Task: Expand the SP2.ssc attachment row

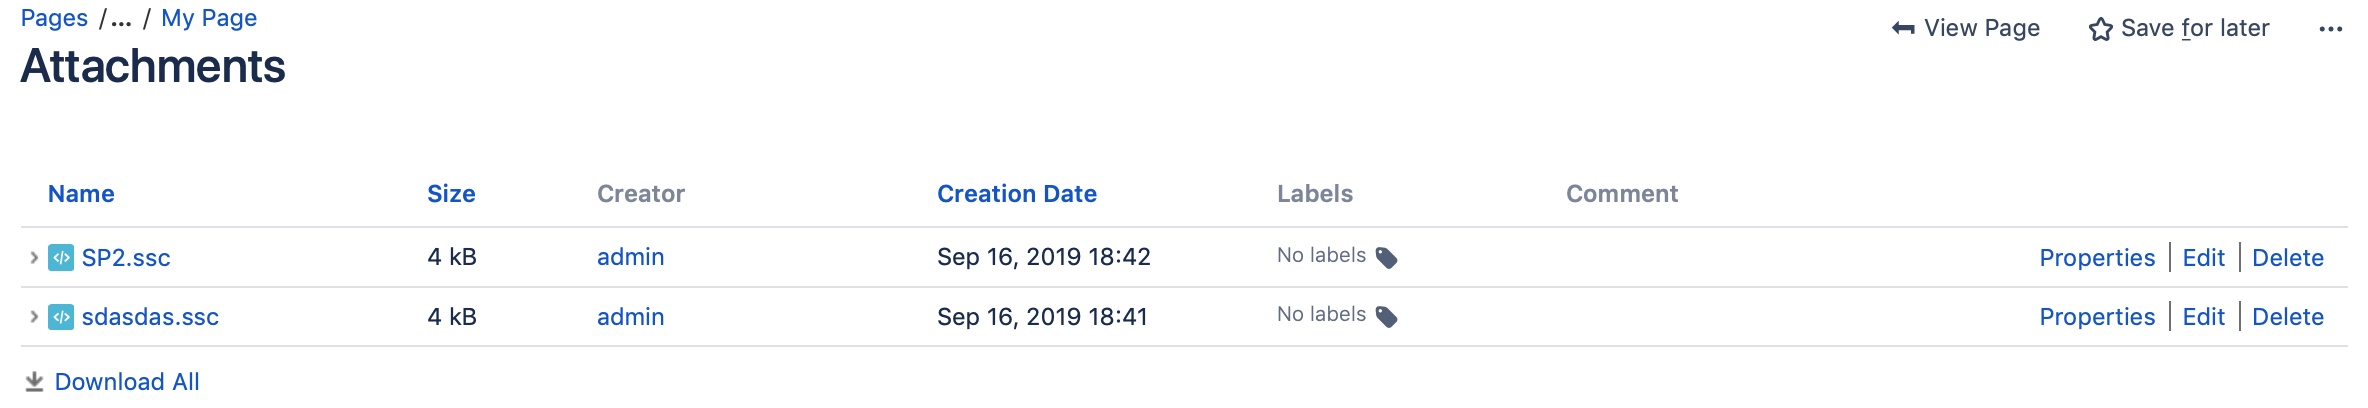Action: tap(34, 258)
